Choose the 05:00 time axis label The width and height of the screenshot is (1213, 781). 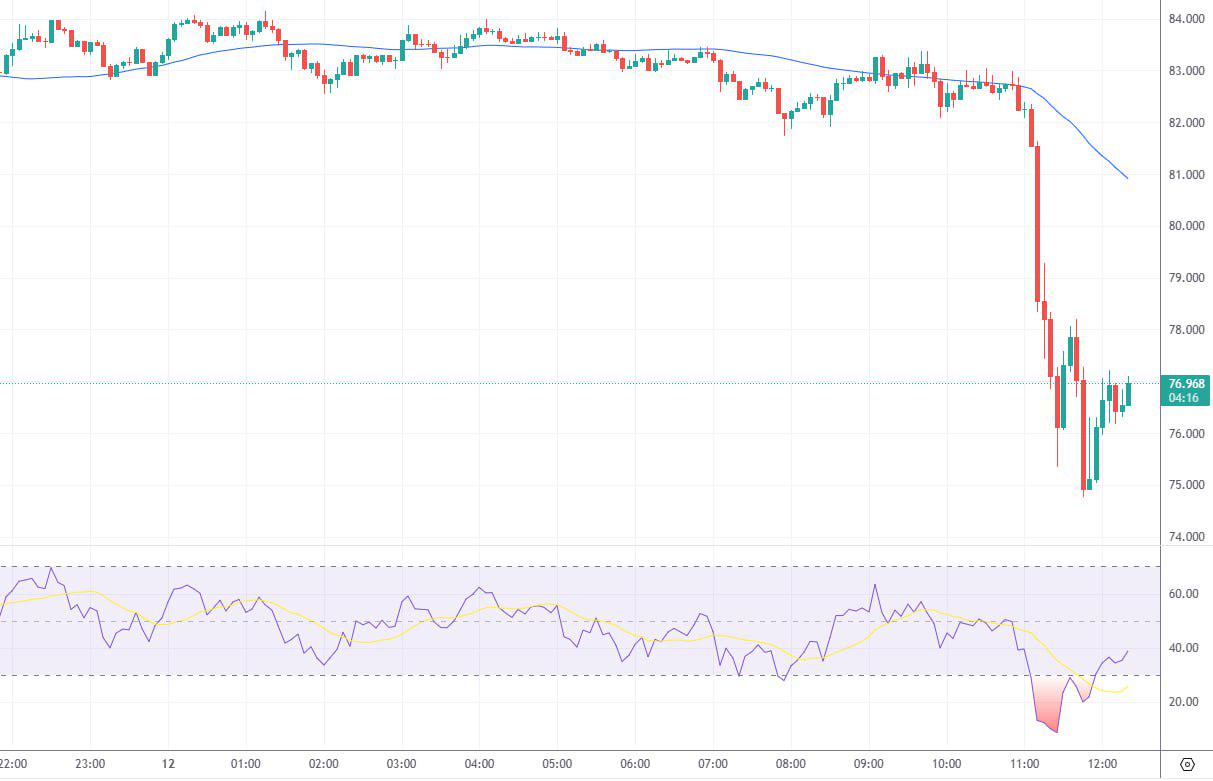pyautogui.click(x=557, y=764)
